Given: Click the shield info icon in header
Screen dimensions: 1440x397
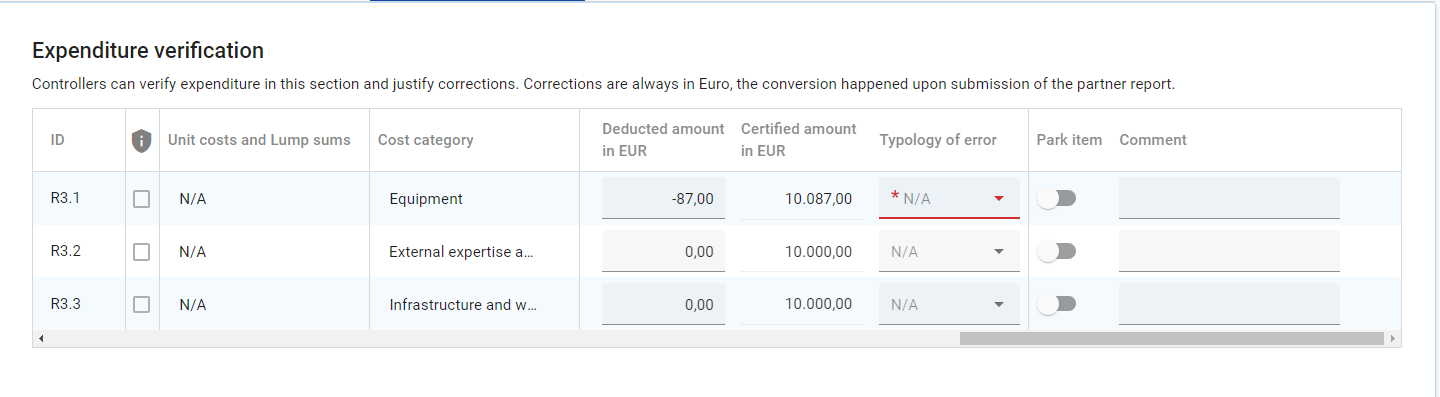Looking at the screenshot, I should [x=142, y=141].
